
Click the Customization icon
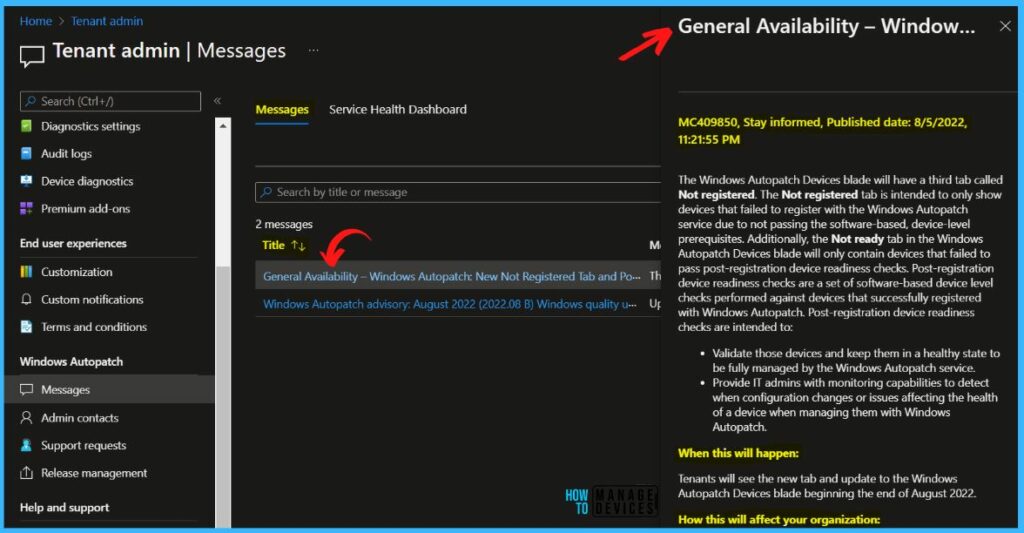[26, 272]
